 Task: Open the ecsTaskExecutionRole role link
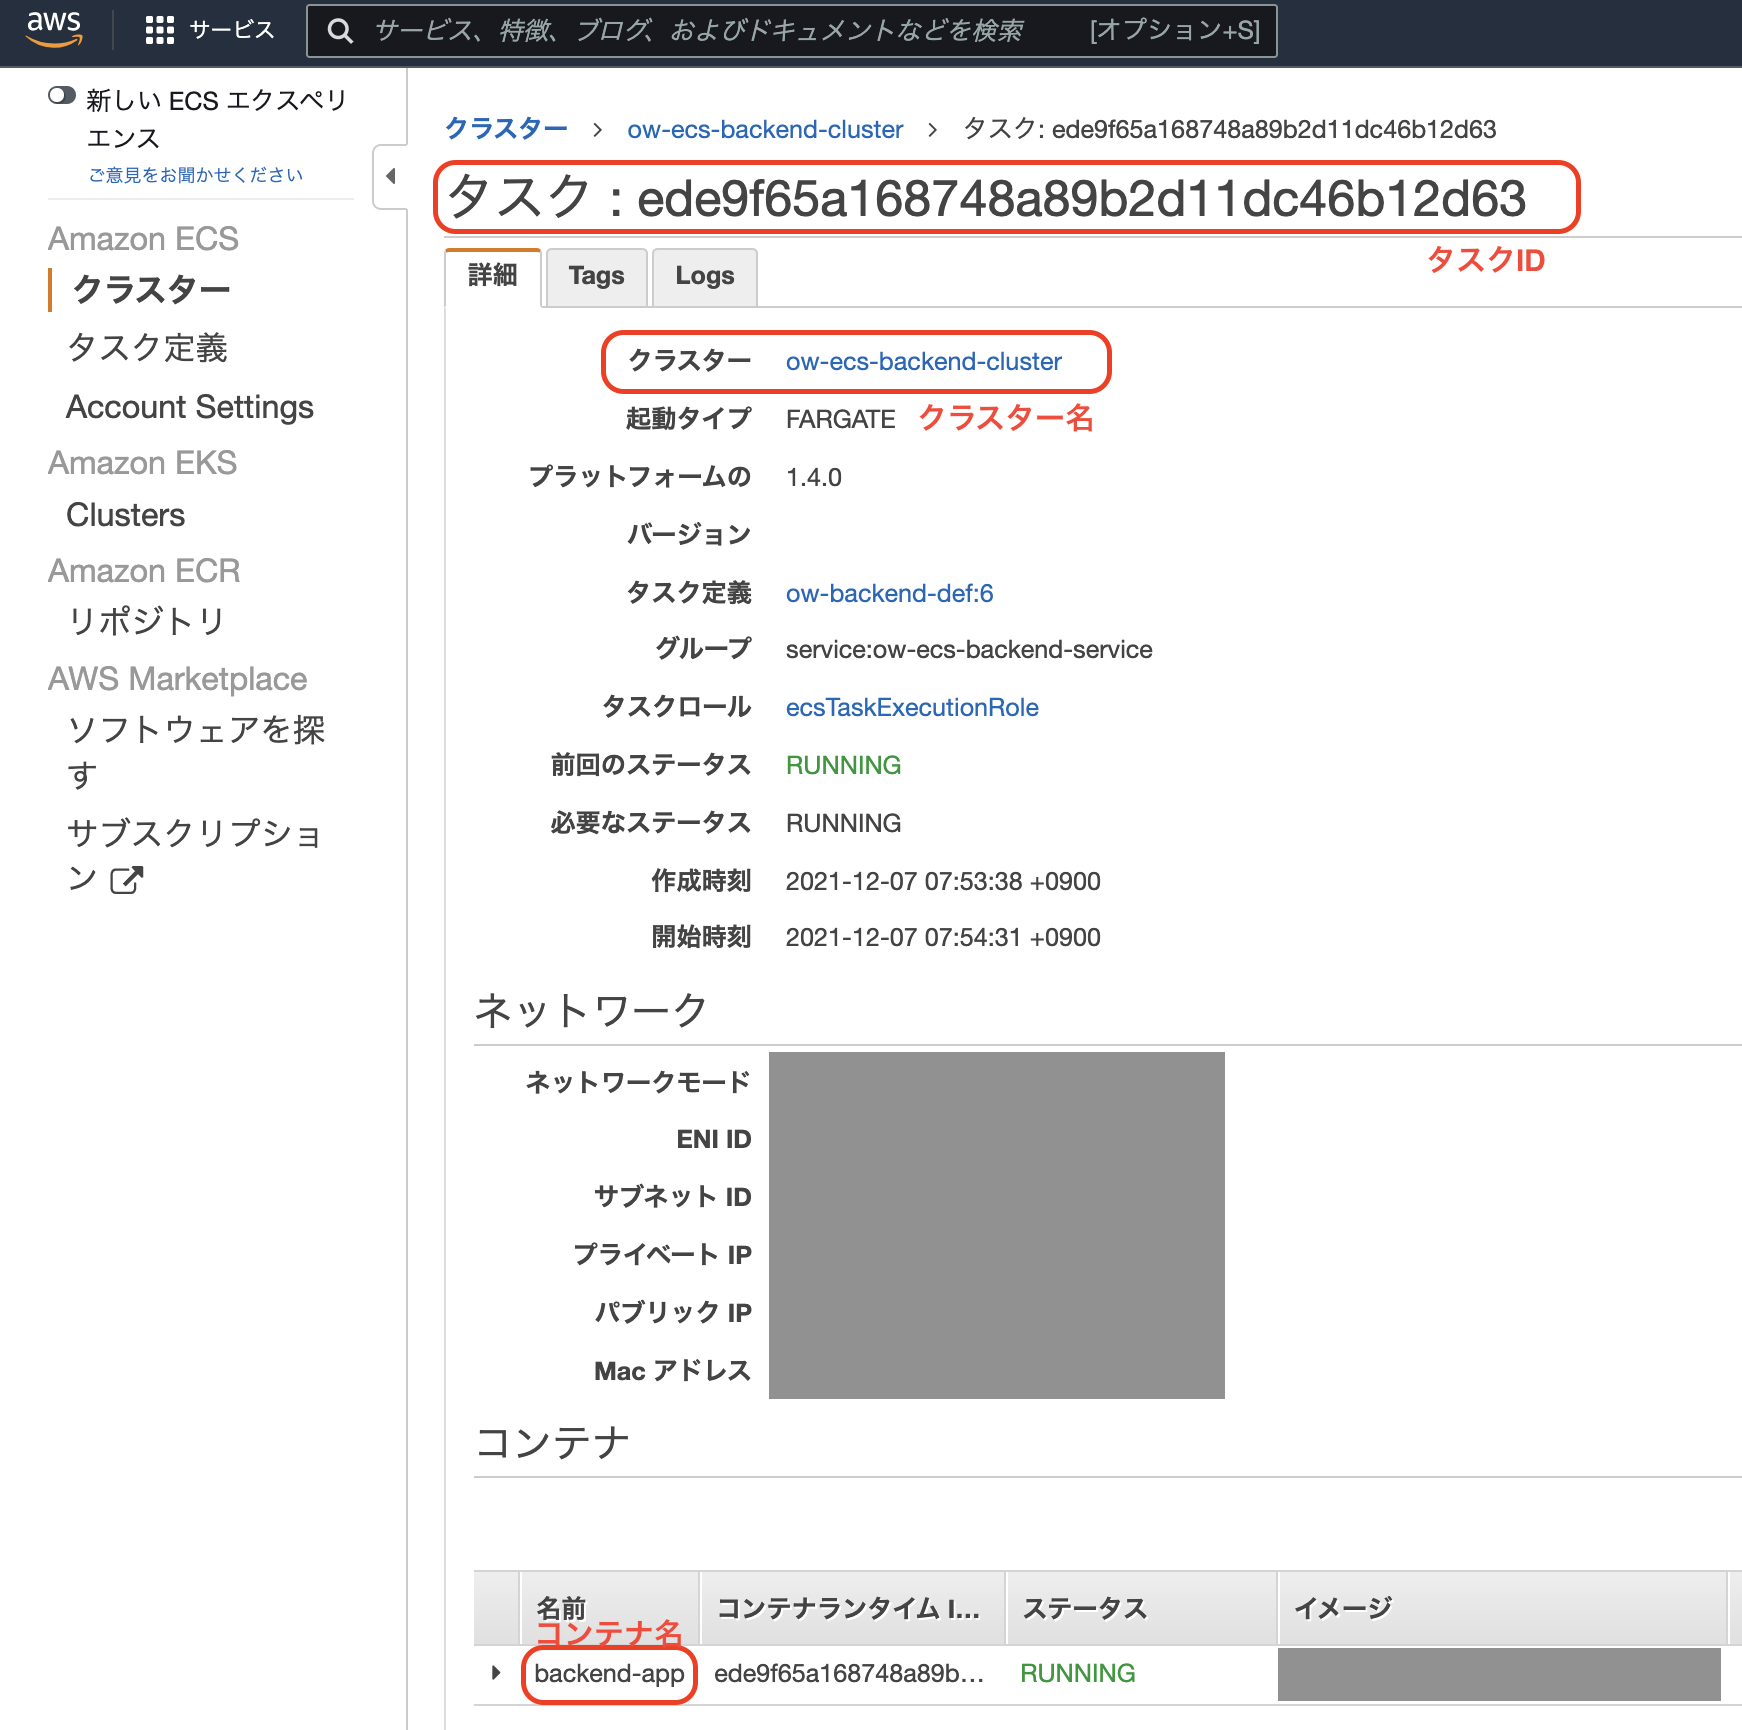(x=911, y=707)
